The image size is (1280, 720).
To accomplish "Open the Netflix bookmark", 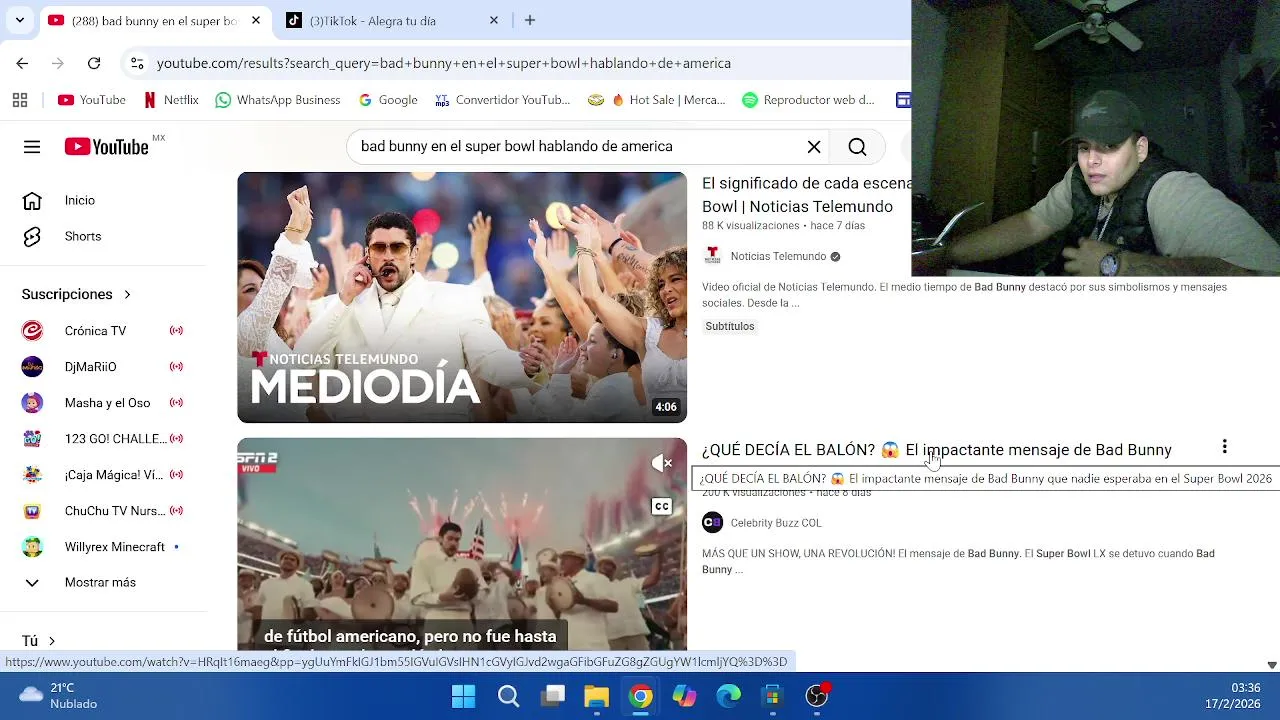I will coord(171,100).
